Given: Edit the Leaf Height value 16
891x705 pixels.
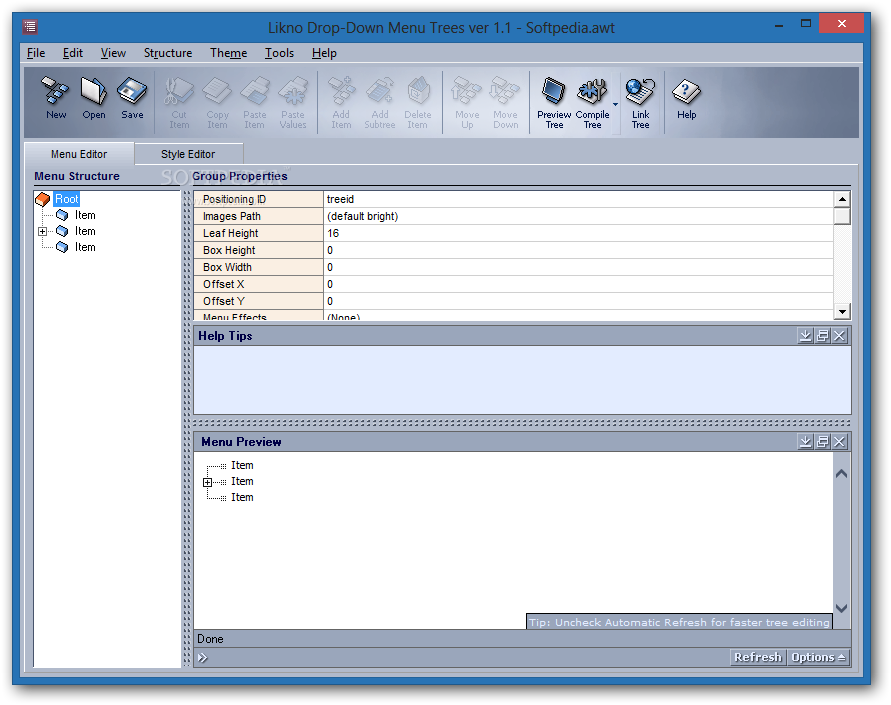Looking at the screenshot, I should [x=578, y=233].
